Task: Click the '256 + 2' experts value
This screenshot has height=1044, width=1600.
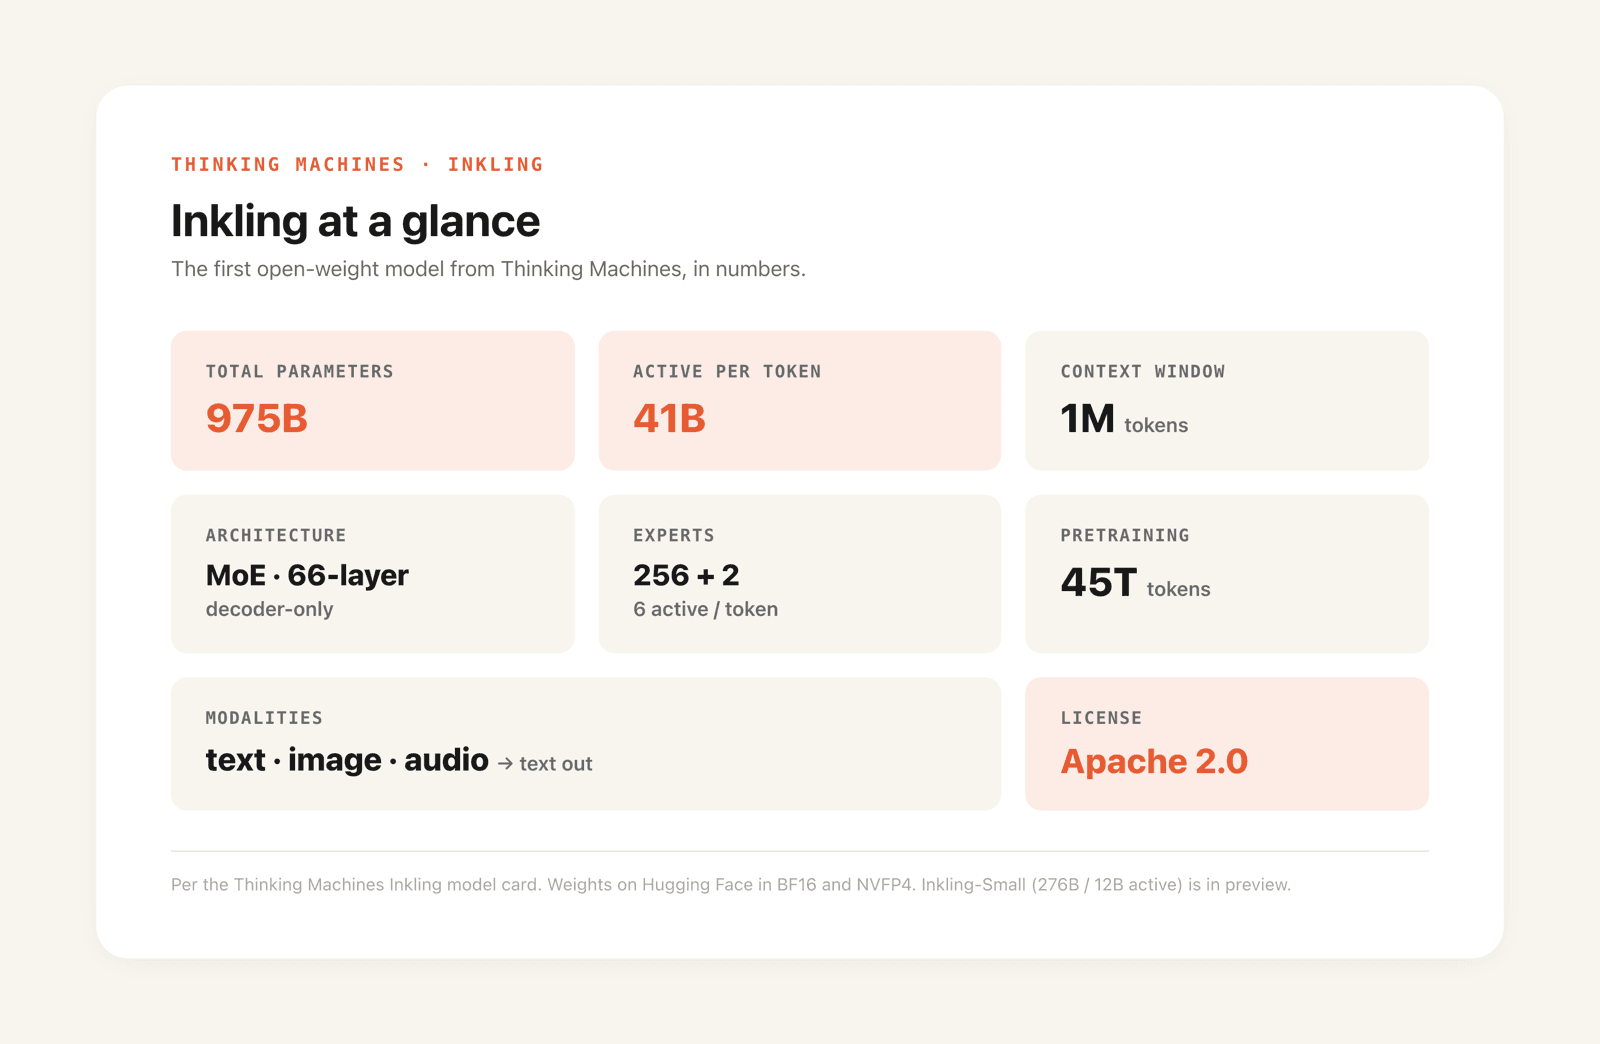Action: (x=686, y=575)
